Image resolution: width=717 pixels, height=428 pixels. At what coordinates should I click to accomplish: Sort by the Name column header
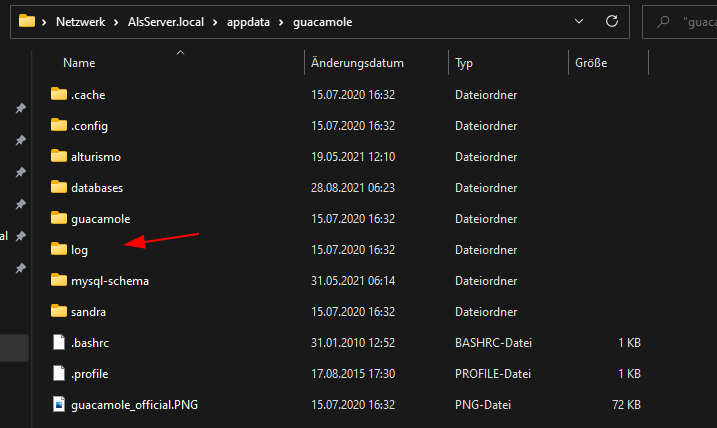click(x=79, y=63)
